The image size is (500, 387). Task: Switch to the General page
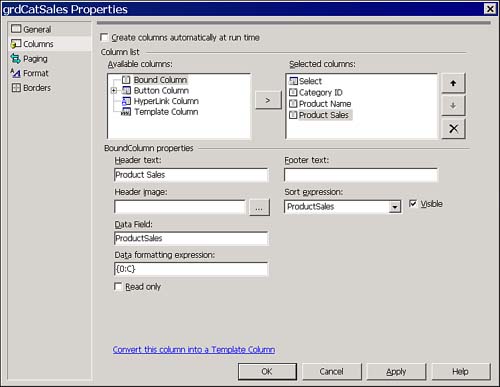[37, 29]
